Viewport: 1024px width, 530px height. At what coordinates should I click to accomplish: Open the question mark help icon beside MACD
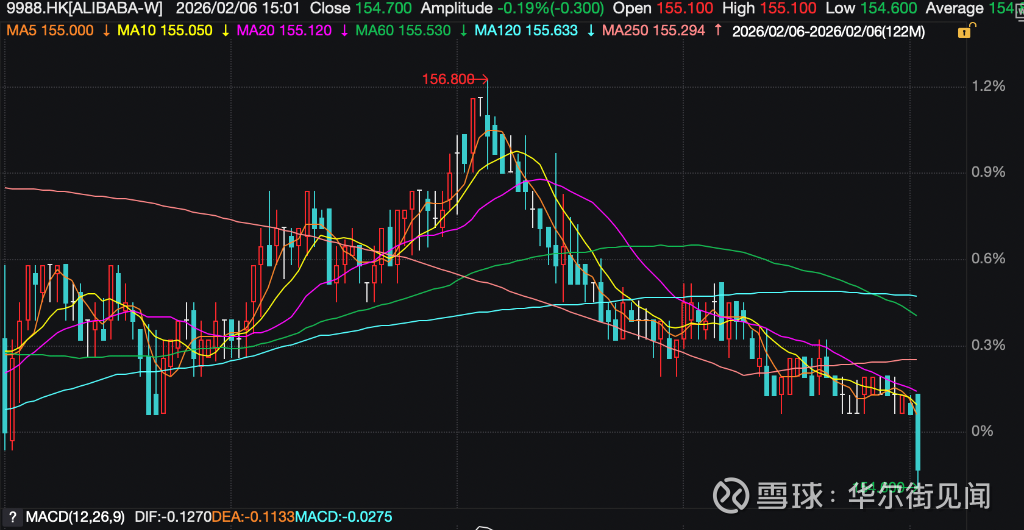click(12, 517)
